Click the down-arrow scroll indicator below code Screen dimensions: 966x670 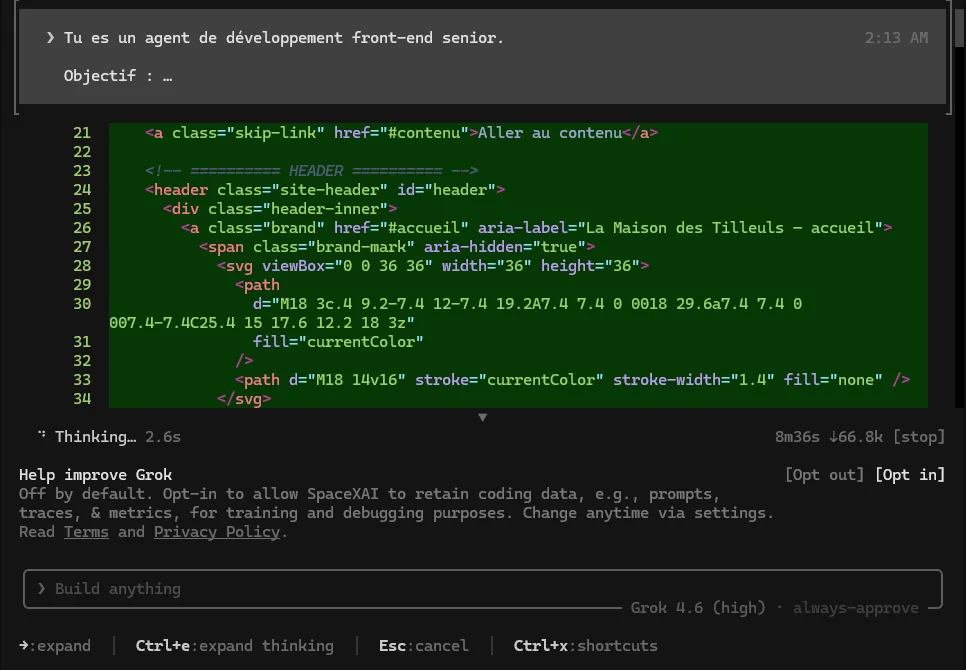point(483,418)
